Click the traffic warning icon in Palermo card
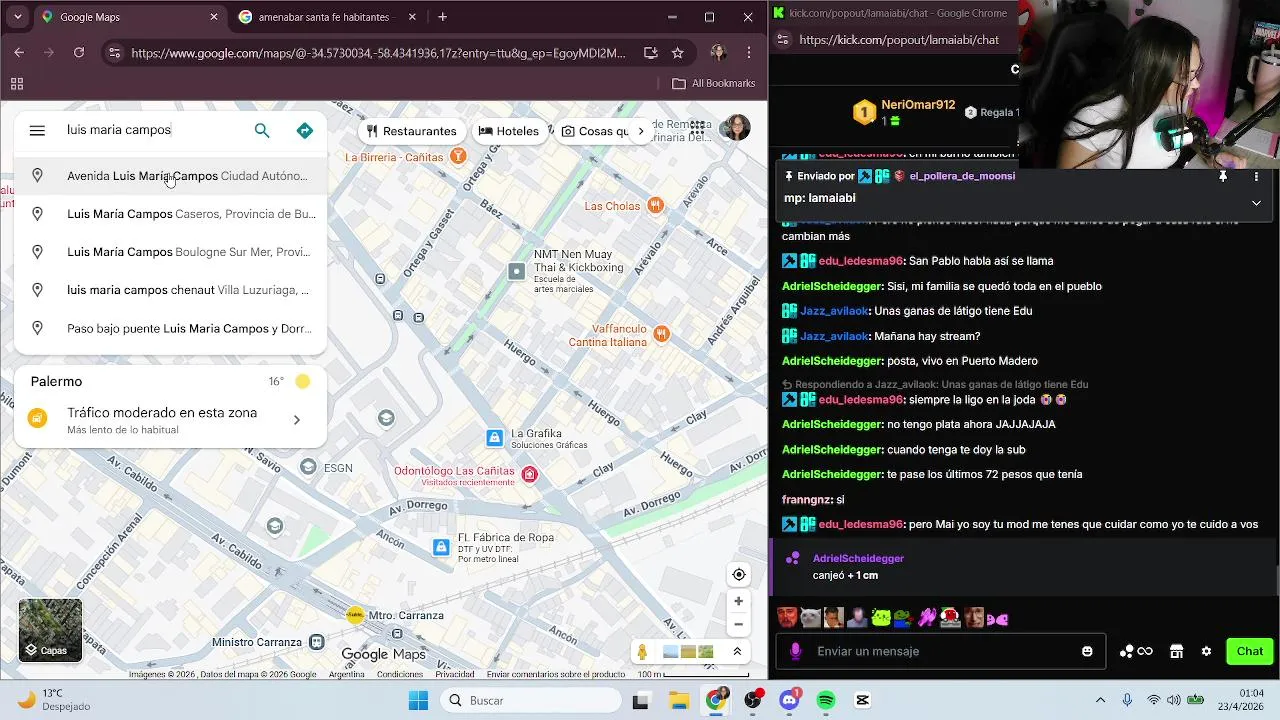 click(x=37, y=419)
